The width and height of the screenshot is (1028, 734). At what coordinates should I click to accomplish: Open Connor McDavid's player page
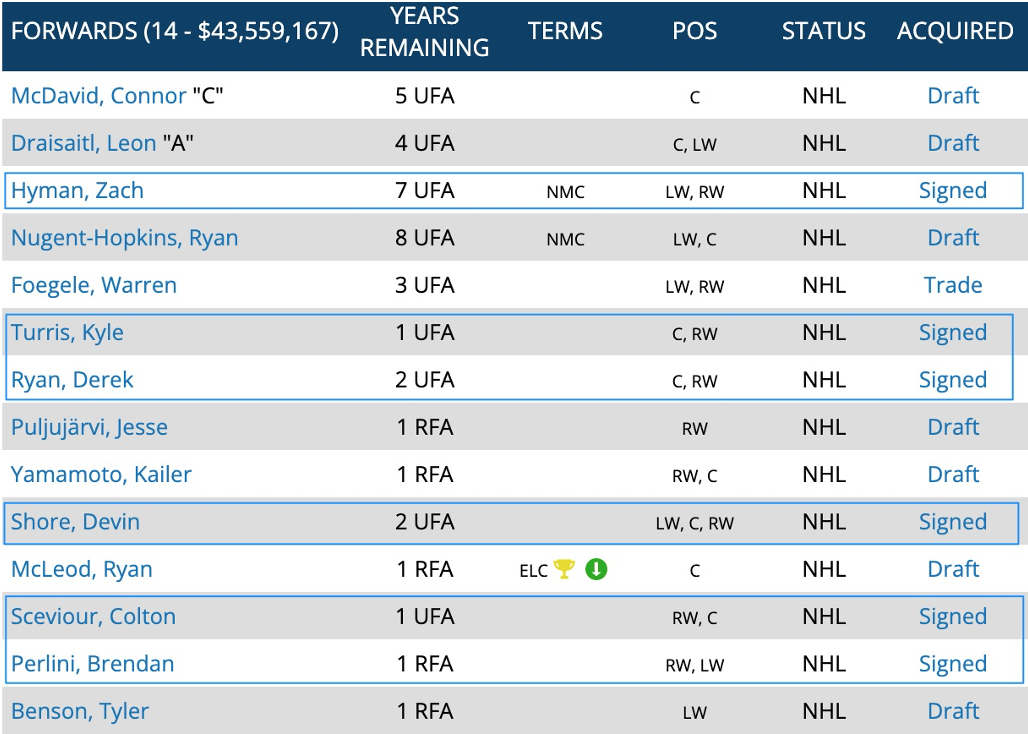[98, 96]
